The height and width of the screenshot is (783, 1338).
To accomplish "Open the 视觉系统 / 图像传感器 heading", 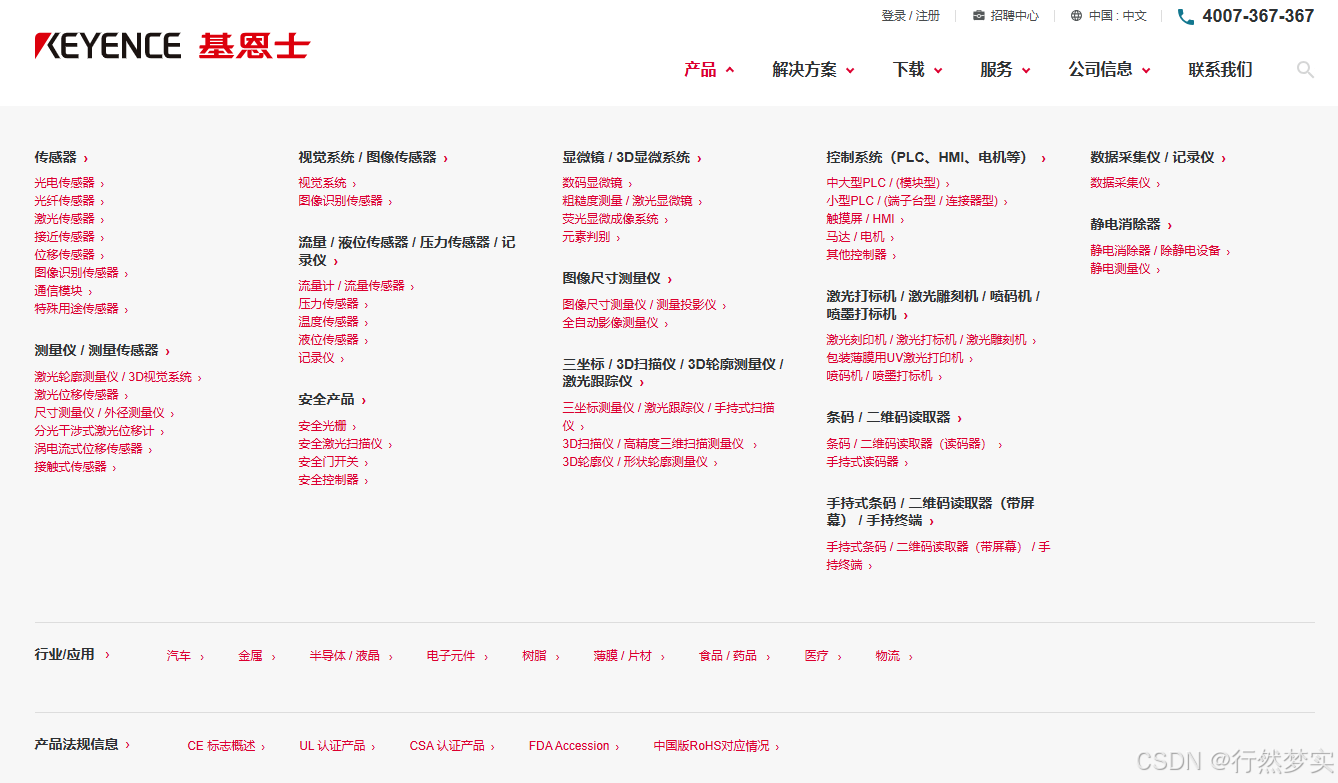I will click(373, 157).
